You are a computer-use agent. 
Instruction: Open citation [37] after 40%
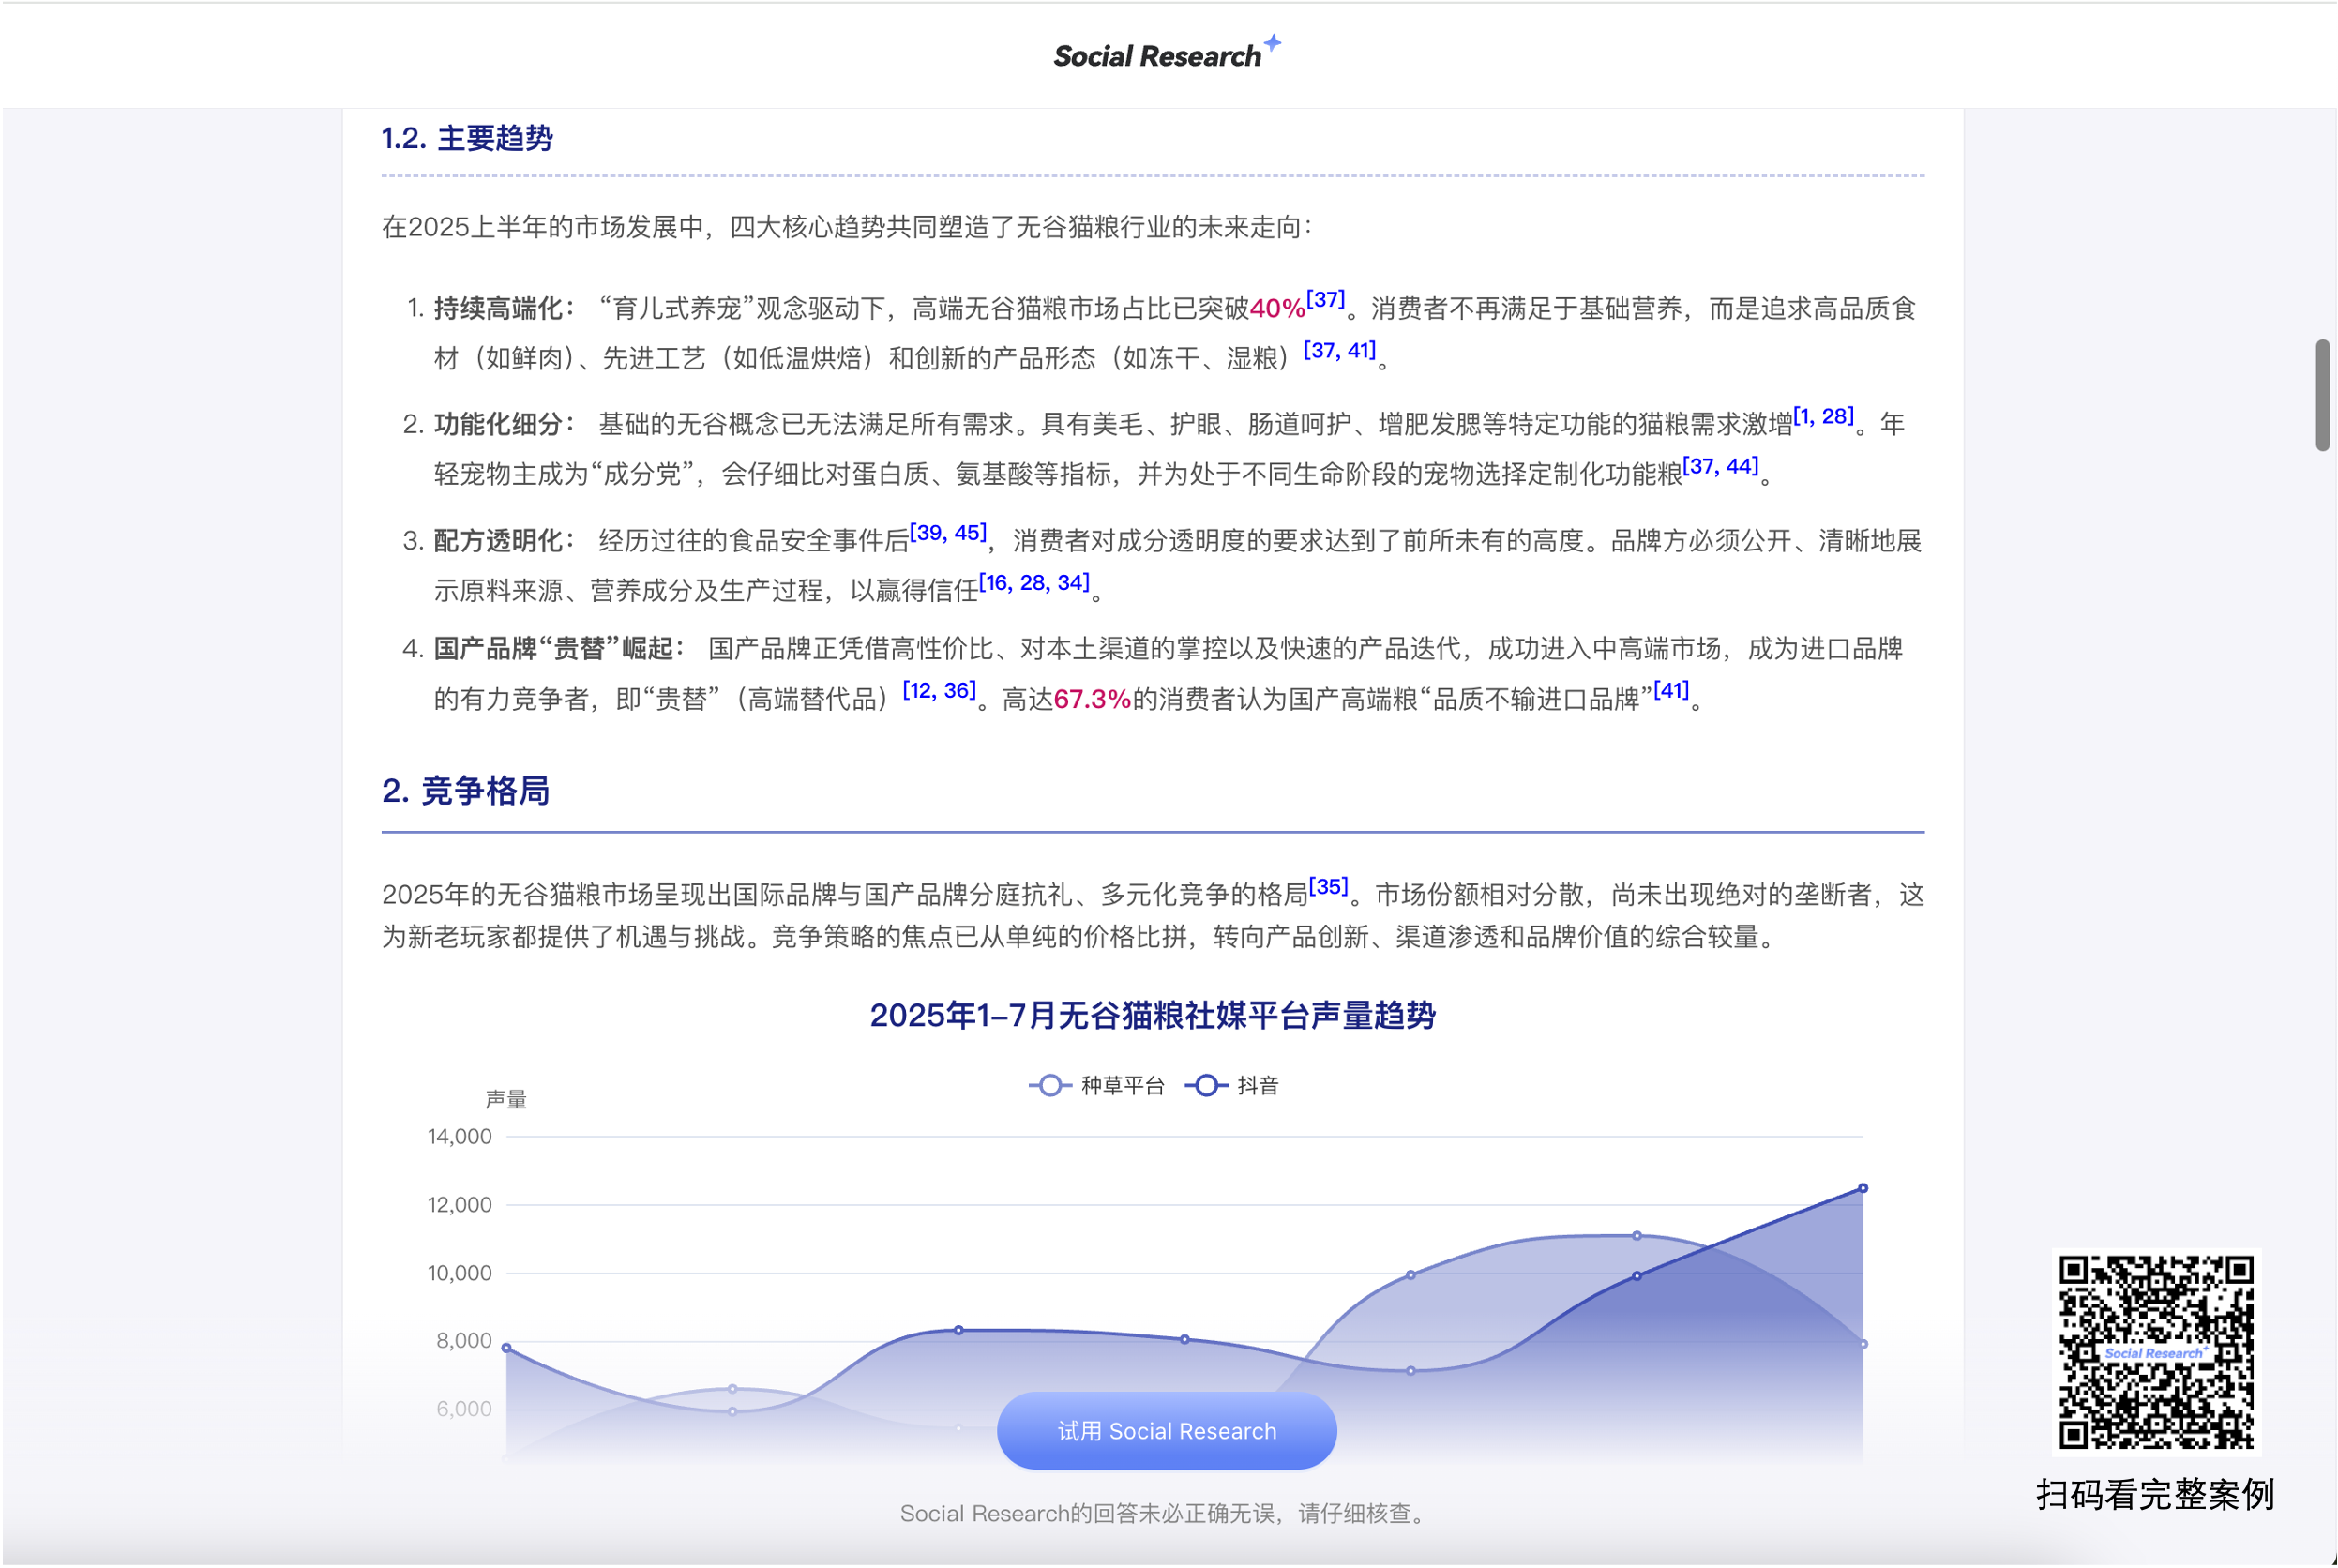(x=1325, y=300)
